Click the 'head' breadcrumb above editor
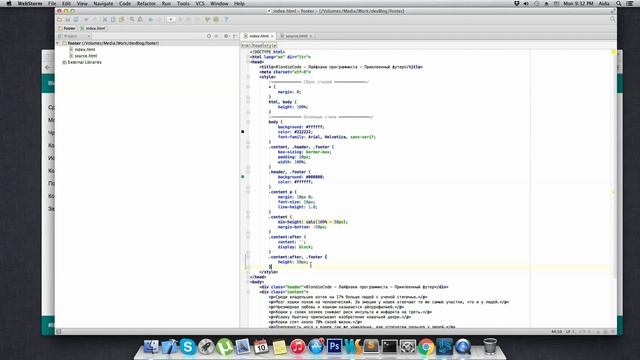 [257, 45]
